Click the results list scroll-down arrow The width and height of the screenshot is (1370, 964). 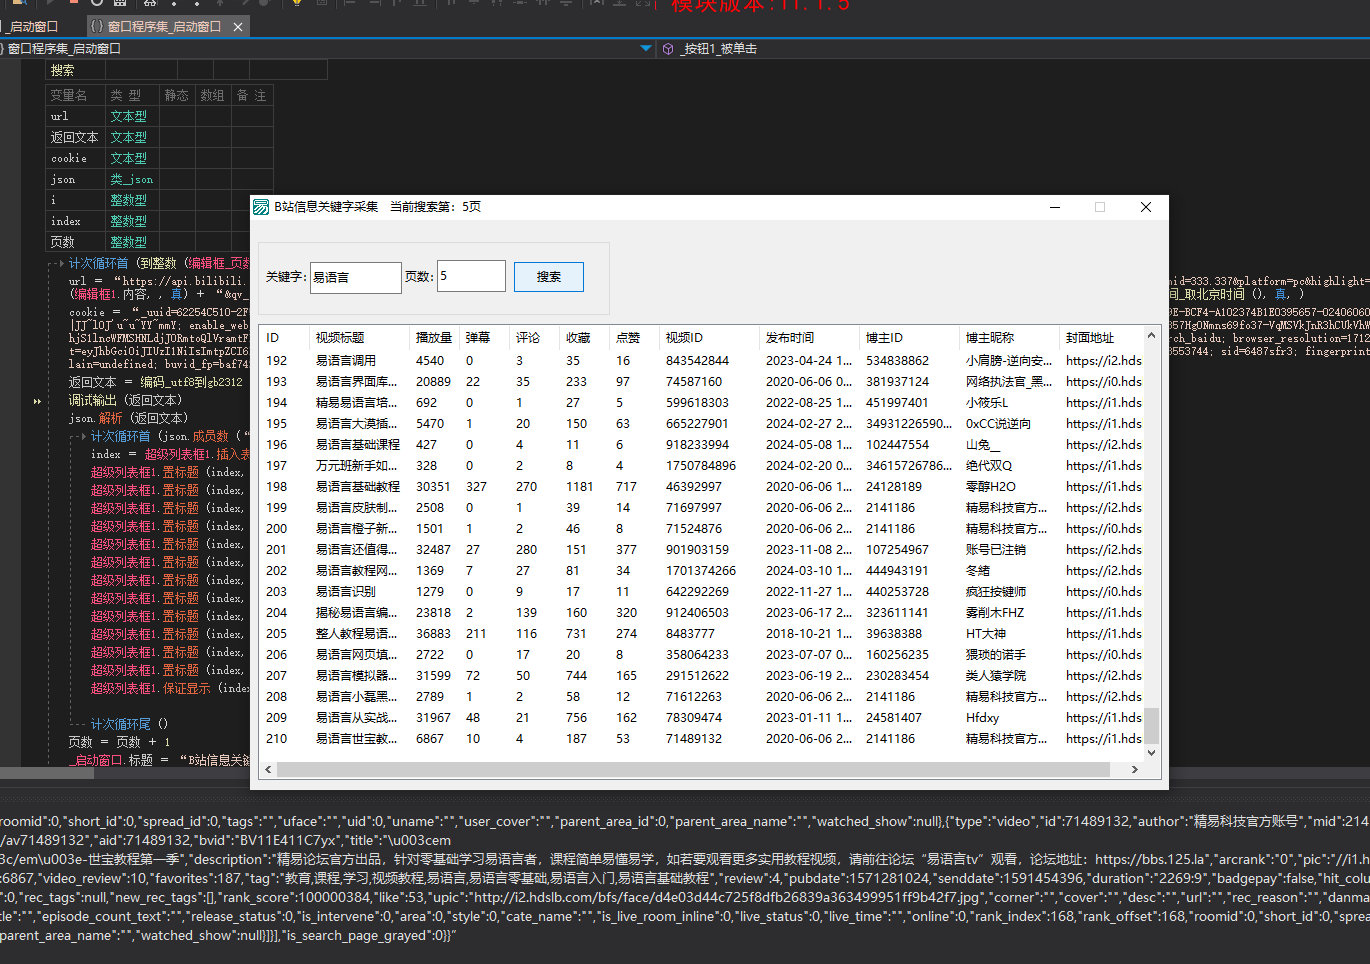pos(1151,752)
